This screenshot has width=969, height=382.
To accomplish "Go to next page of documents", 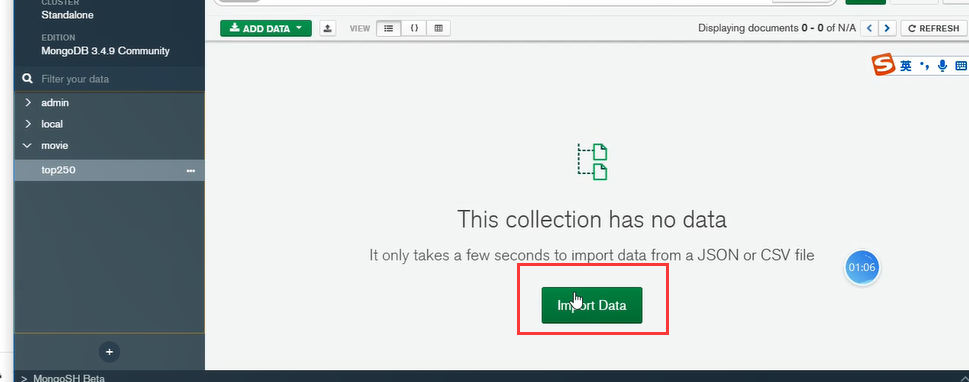I will (887, 28).
